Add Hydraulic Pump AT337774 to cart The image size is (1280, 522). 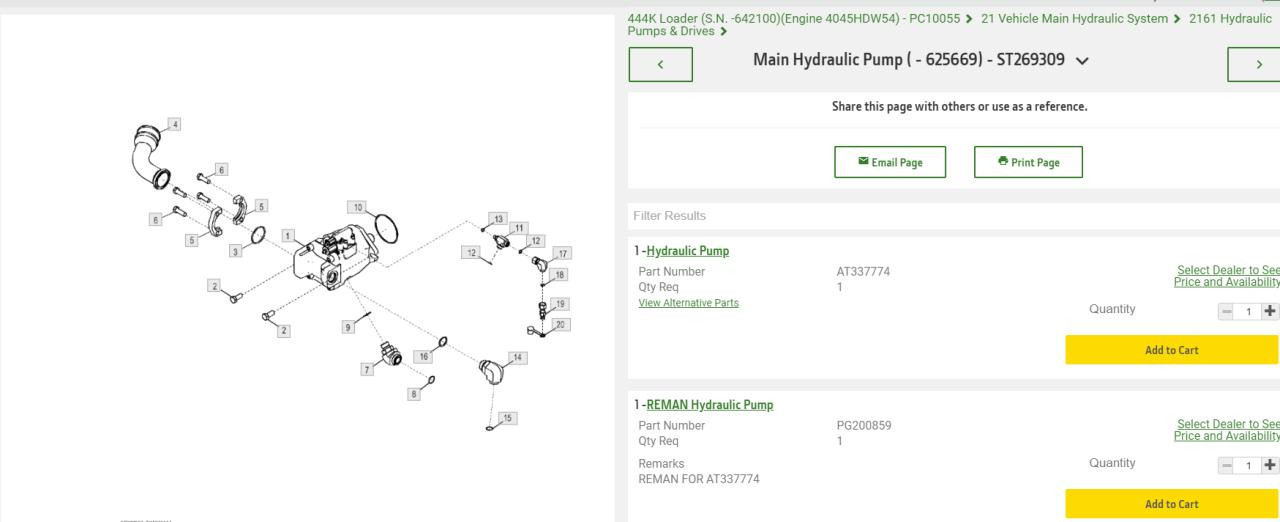point(1171,350)
